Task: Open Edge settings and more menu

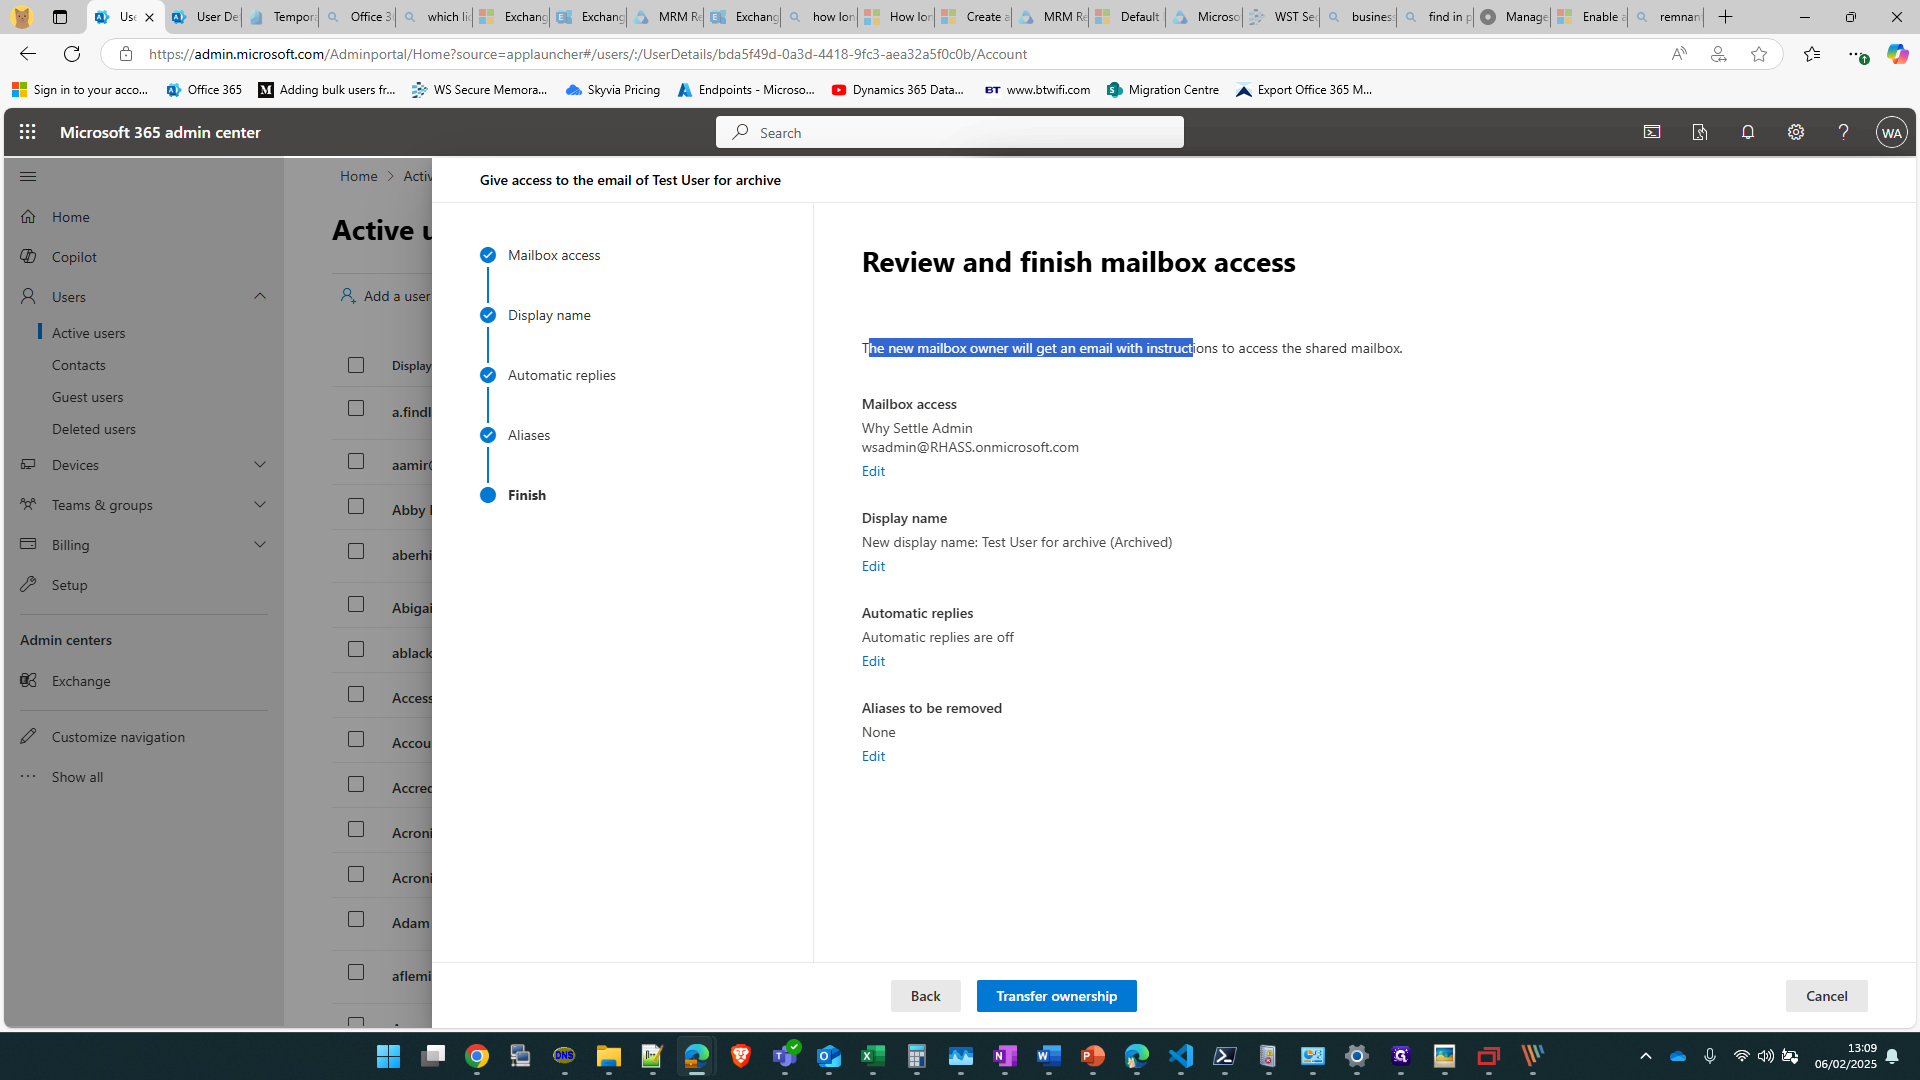Action: click(1855, 54)
